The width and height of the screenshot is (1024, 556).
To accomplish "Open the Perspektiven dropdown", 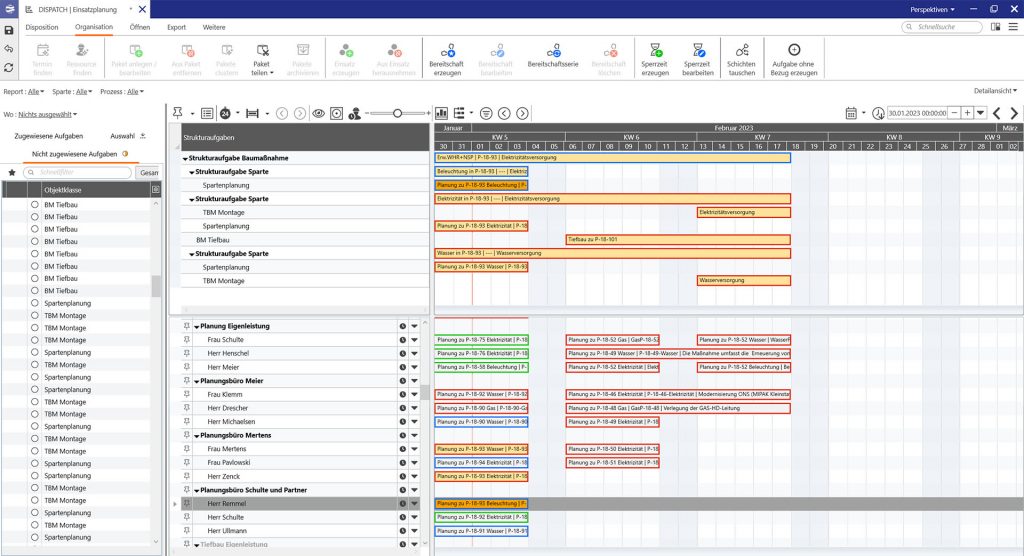I will 934,9.
